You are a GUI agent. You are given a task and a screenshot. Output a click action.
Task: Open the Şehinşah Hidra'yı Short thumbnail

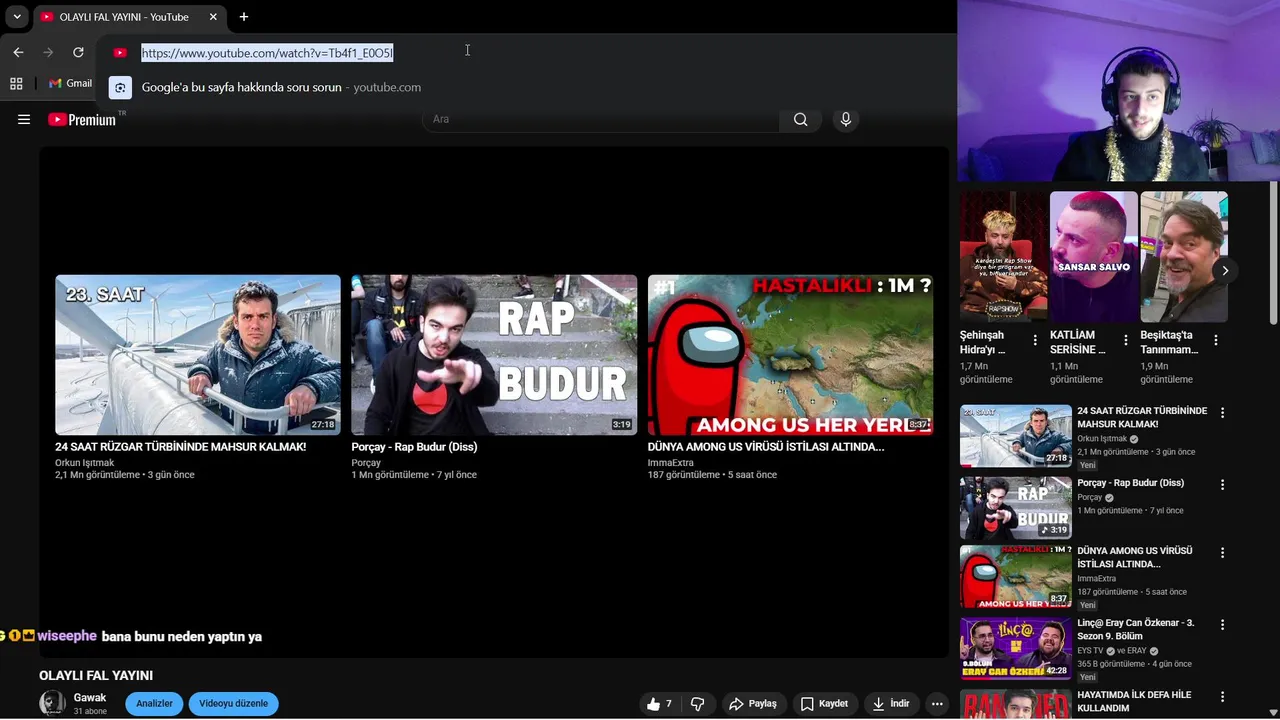[1004, 257]
